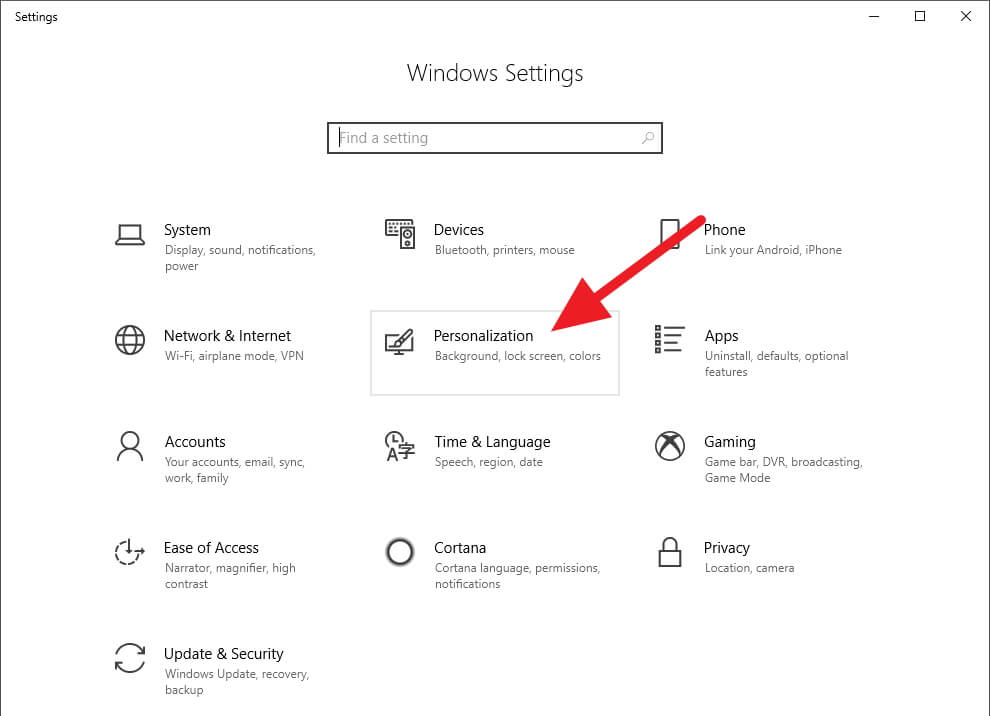The height and width of the screenshot is (716, 990).
Task: Click 'Location, camera' description
Action: pyautogui.click(x=749, y=568)
